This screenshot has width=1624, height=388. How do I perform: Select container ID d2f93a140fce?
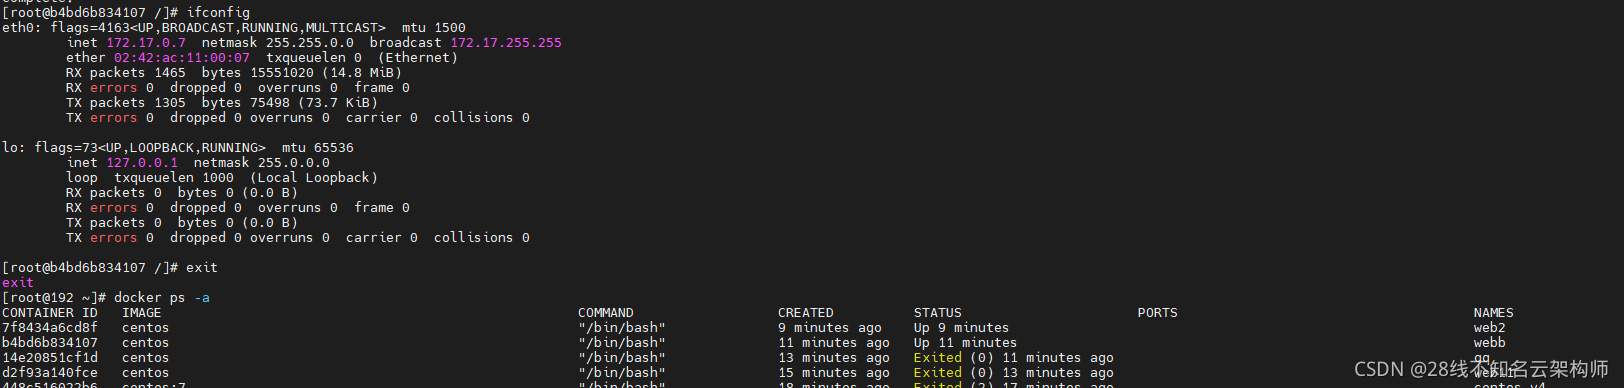[x=50, y=373]
